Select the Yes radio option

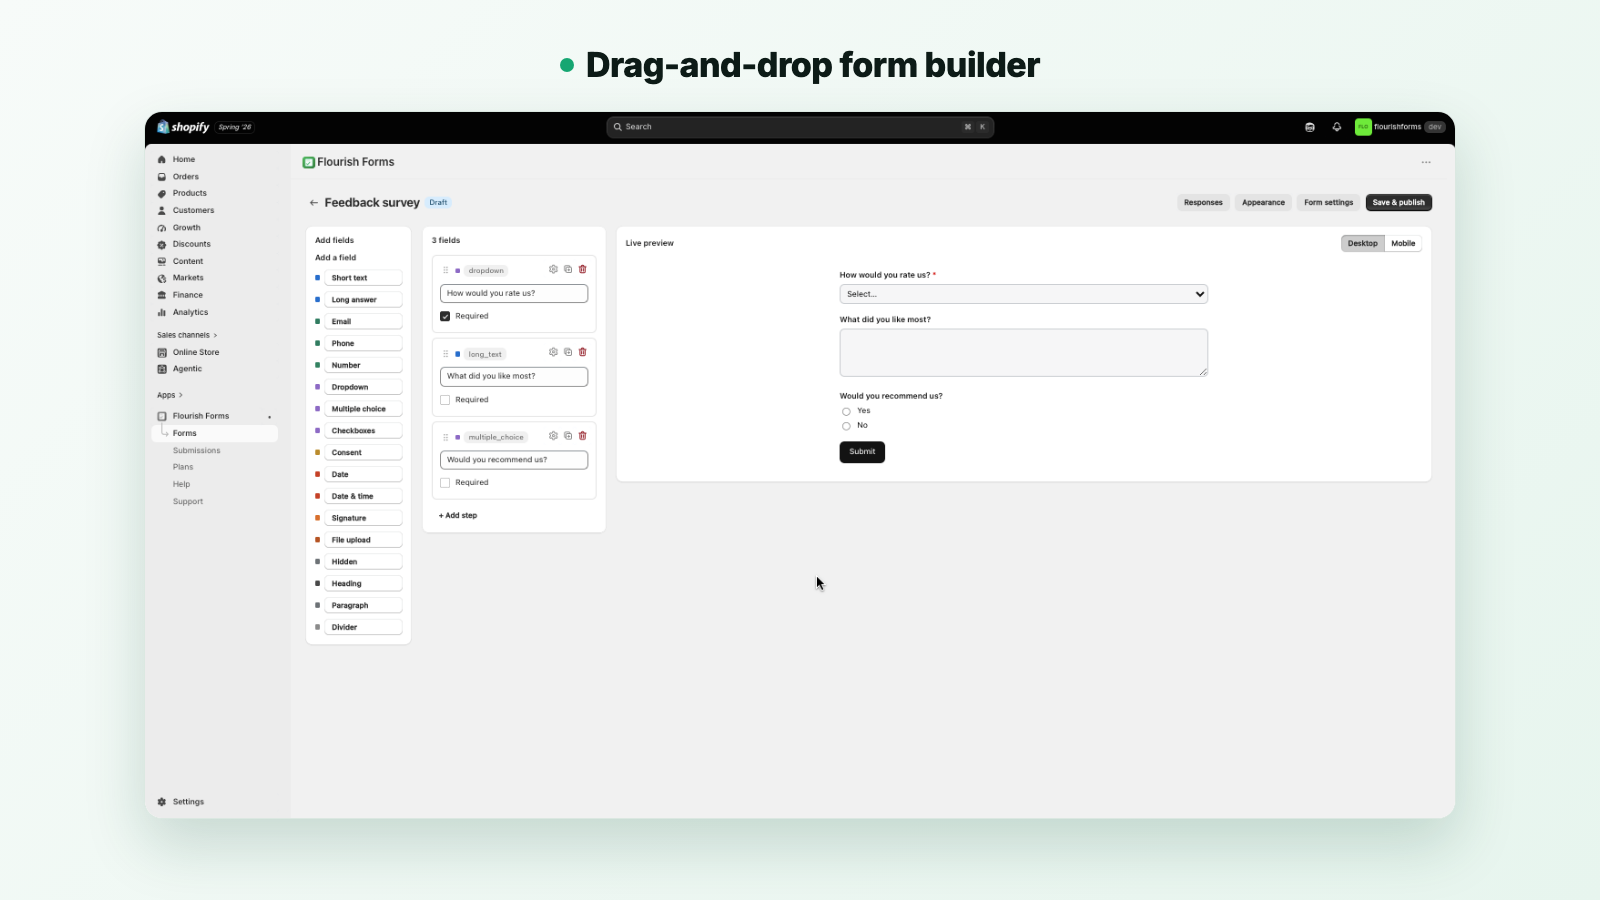click(846, 411)
